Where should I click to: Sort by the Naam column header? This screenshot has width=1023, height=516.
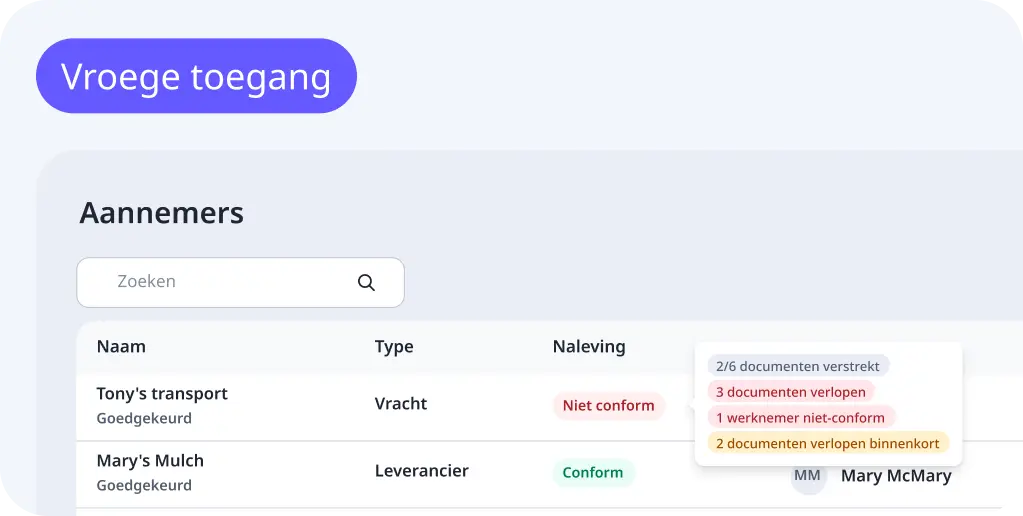121,347
